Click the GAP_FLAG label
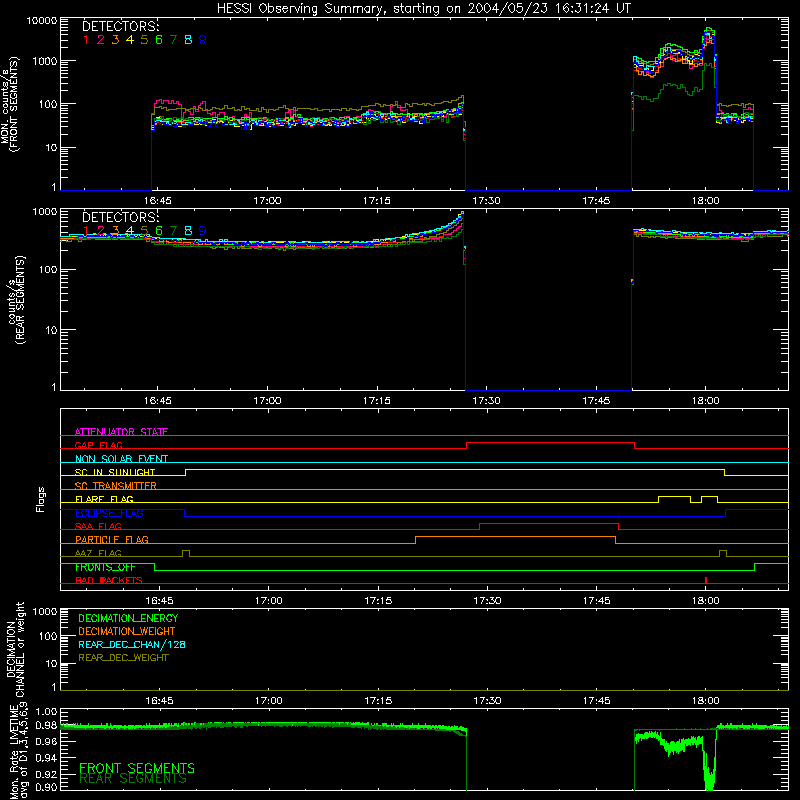Viewport: 800px width, 800px height. tap(98, 445)
